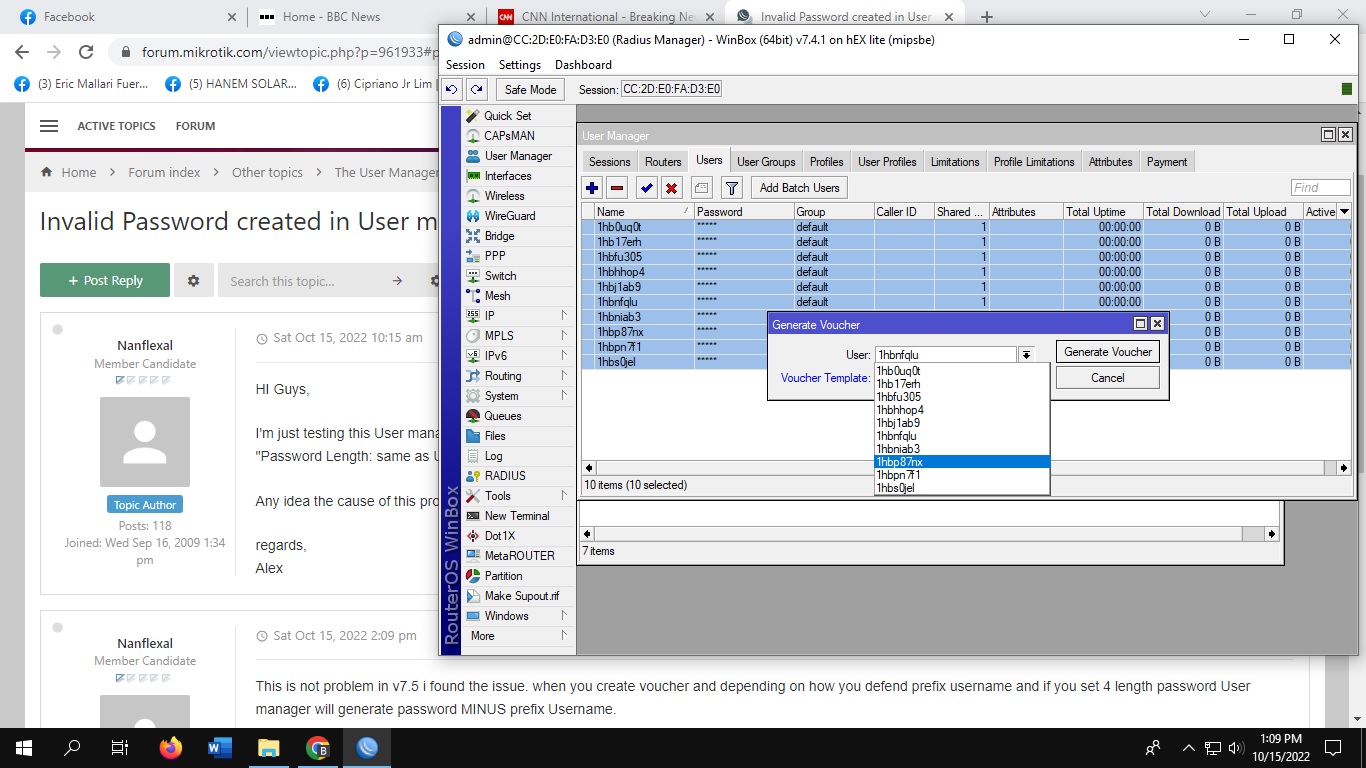Click the WinBox redo arrow icon
Viewport: 1366px width, 768px height.
[x=477, y=89]
